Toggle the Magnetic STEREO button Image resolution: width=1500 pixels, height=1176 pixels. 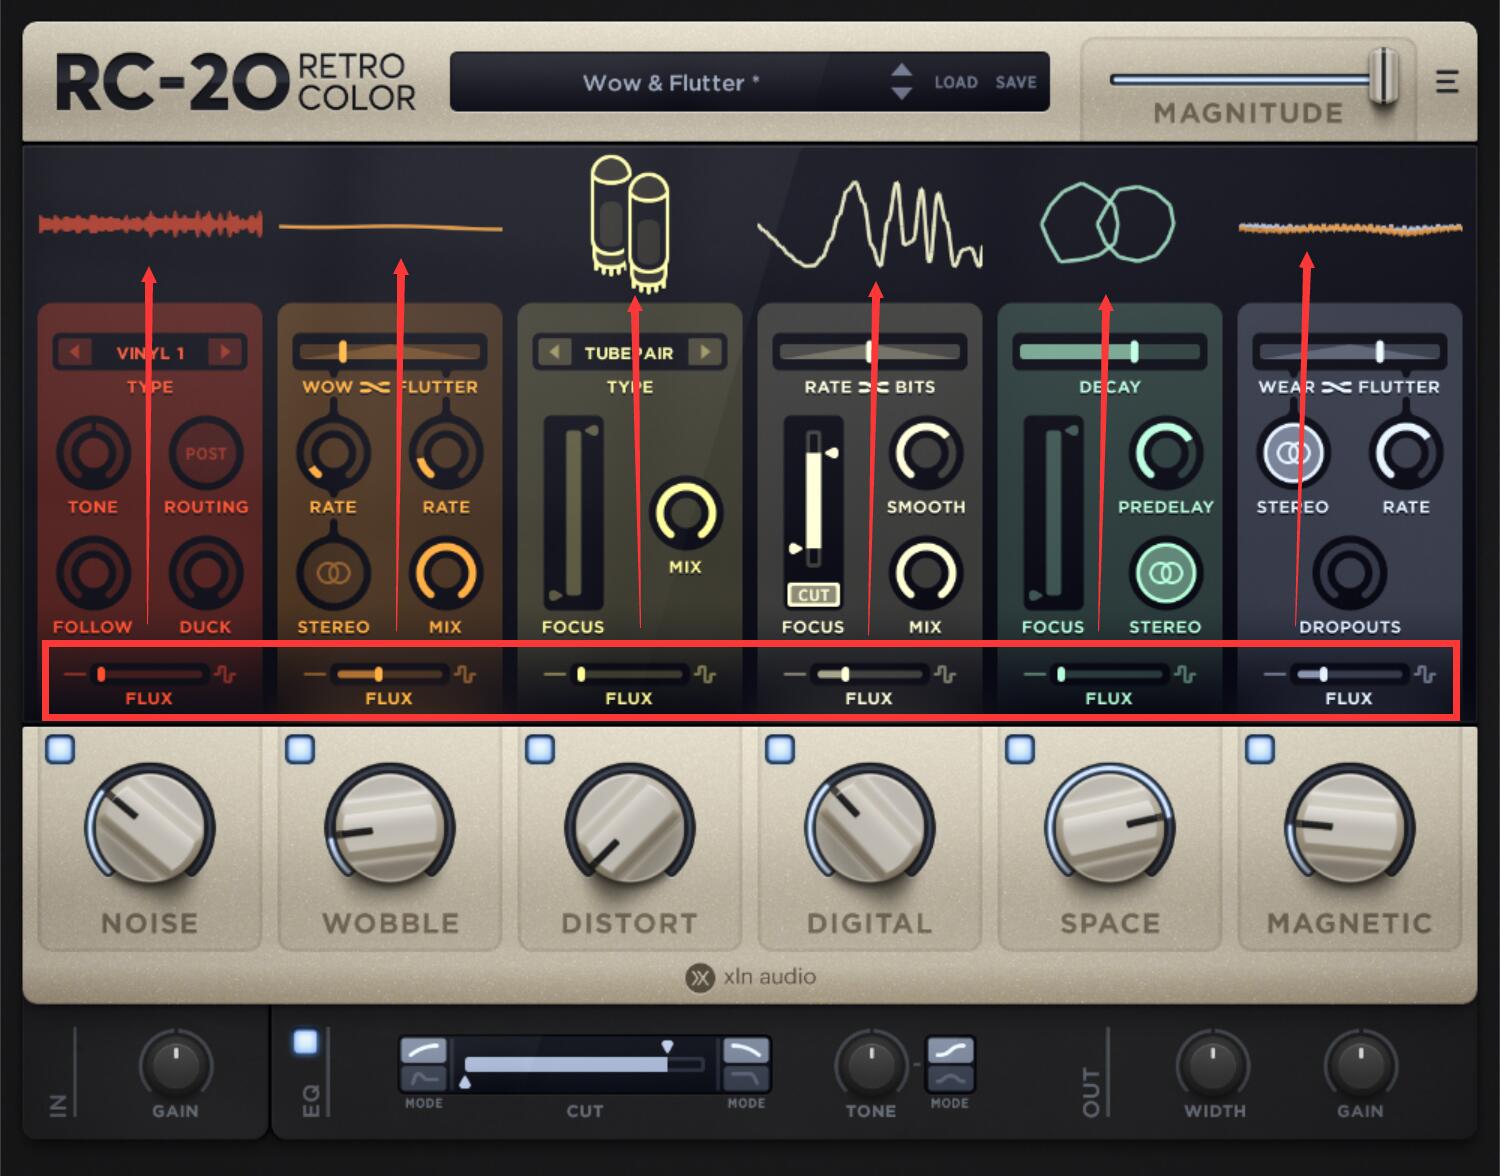[x=1293, y=454]
